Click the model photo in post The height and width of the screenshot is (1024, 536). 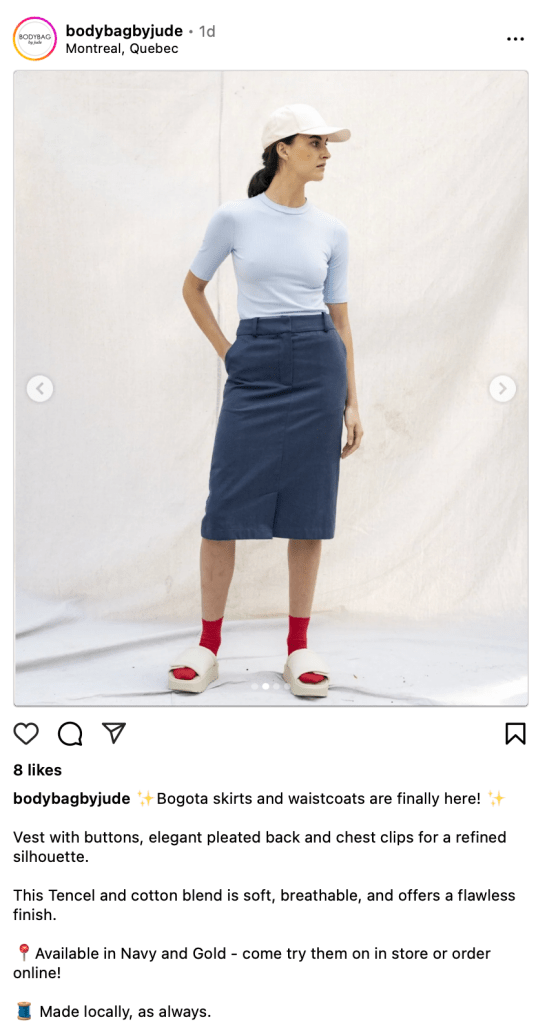point(271,388)
